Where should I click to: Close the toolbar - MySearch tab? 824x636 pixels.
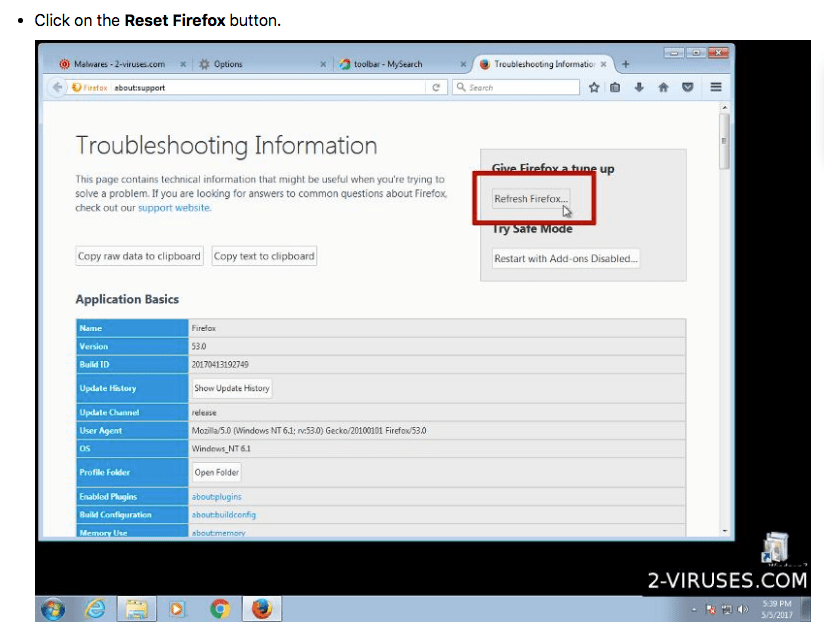pyautogui.click(x=463, y=64)
